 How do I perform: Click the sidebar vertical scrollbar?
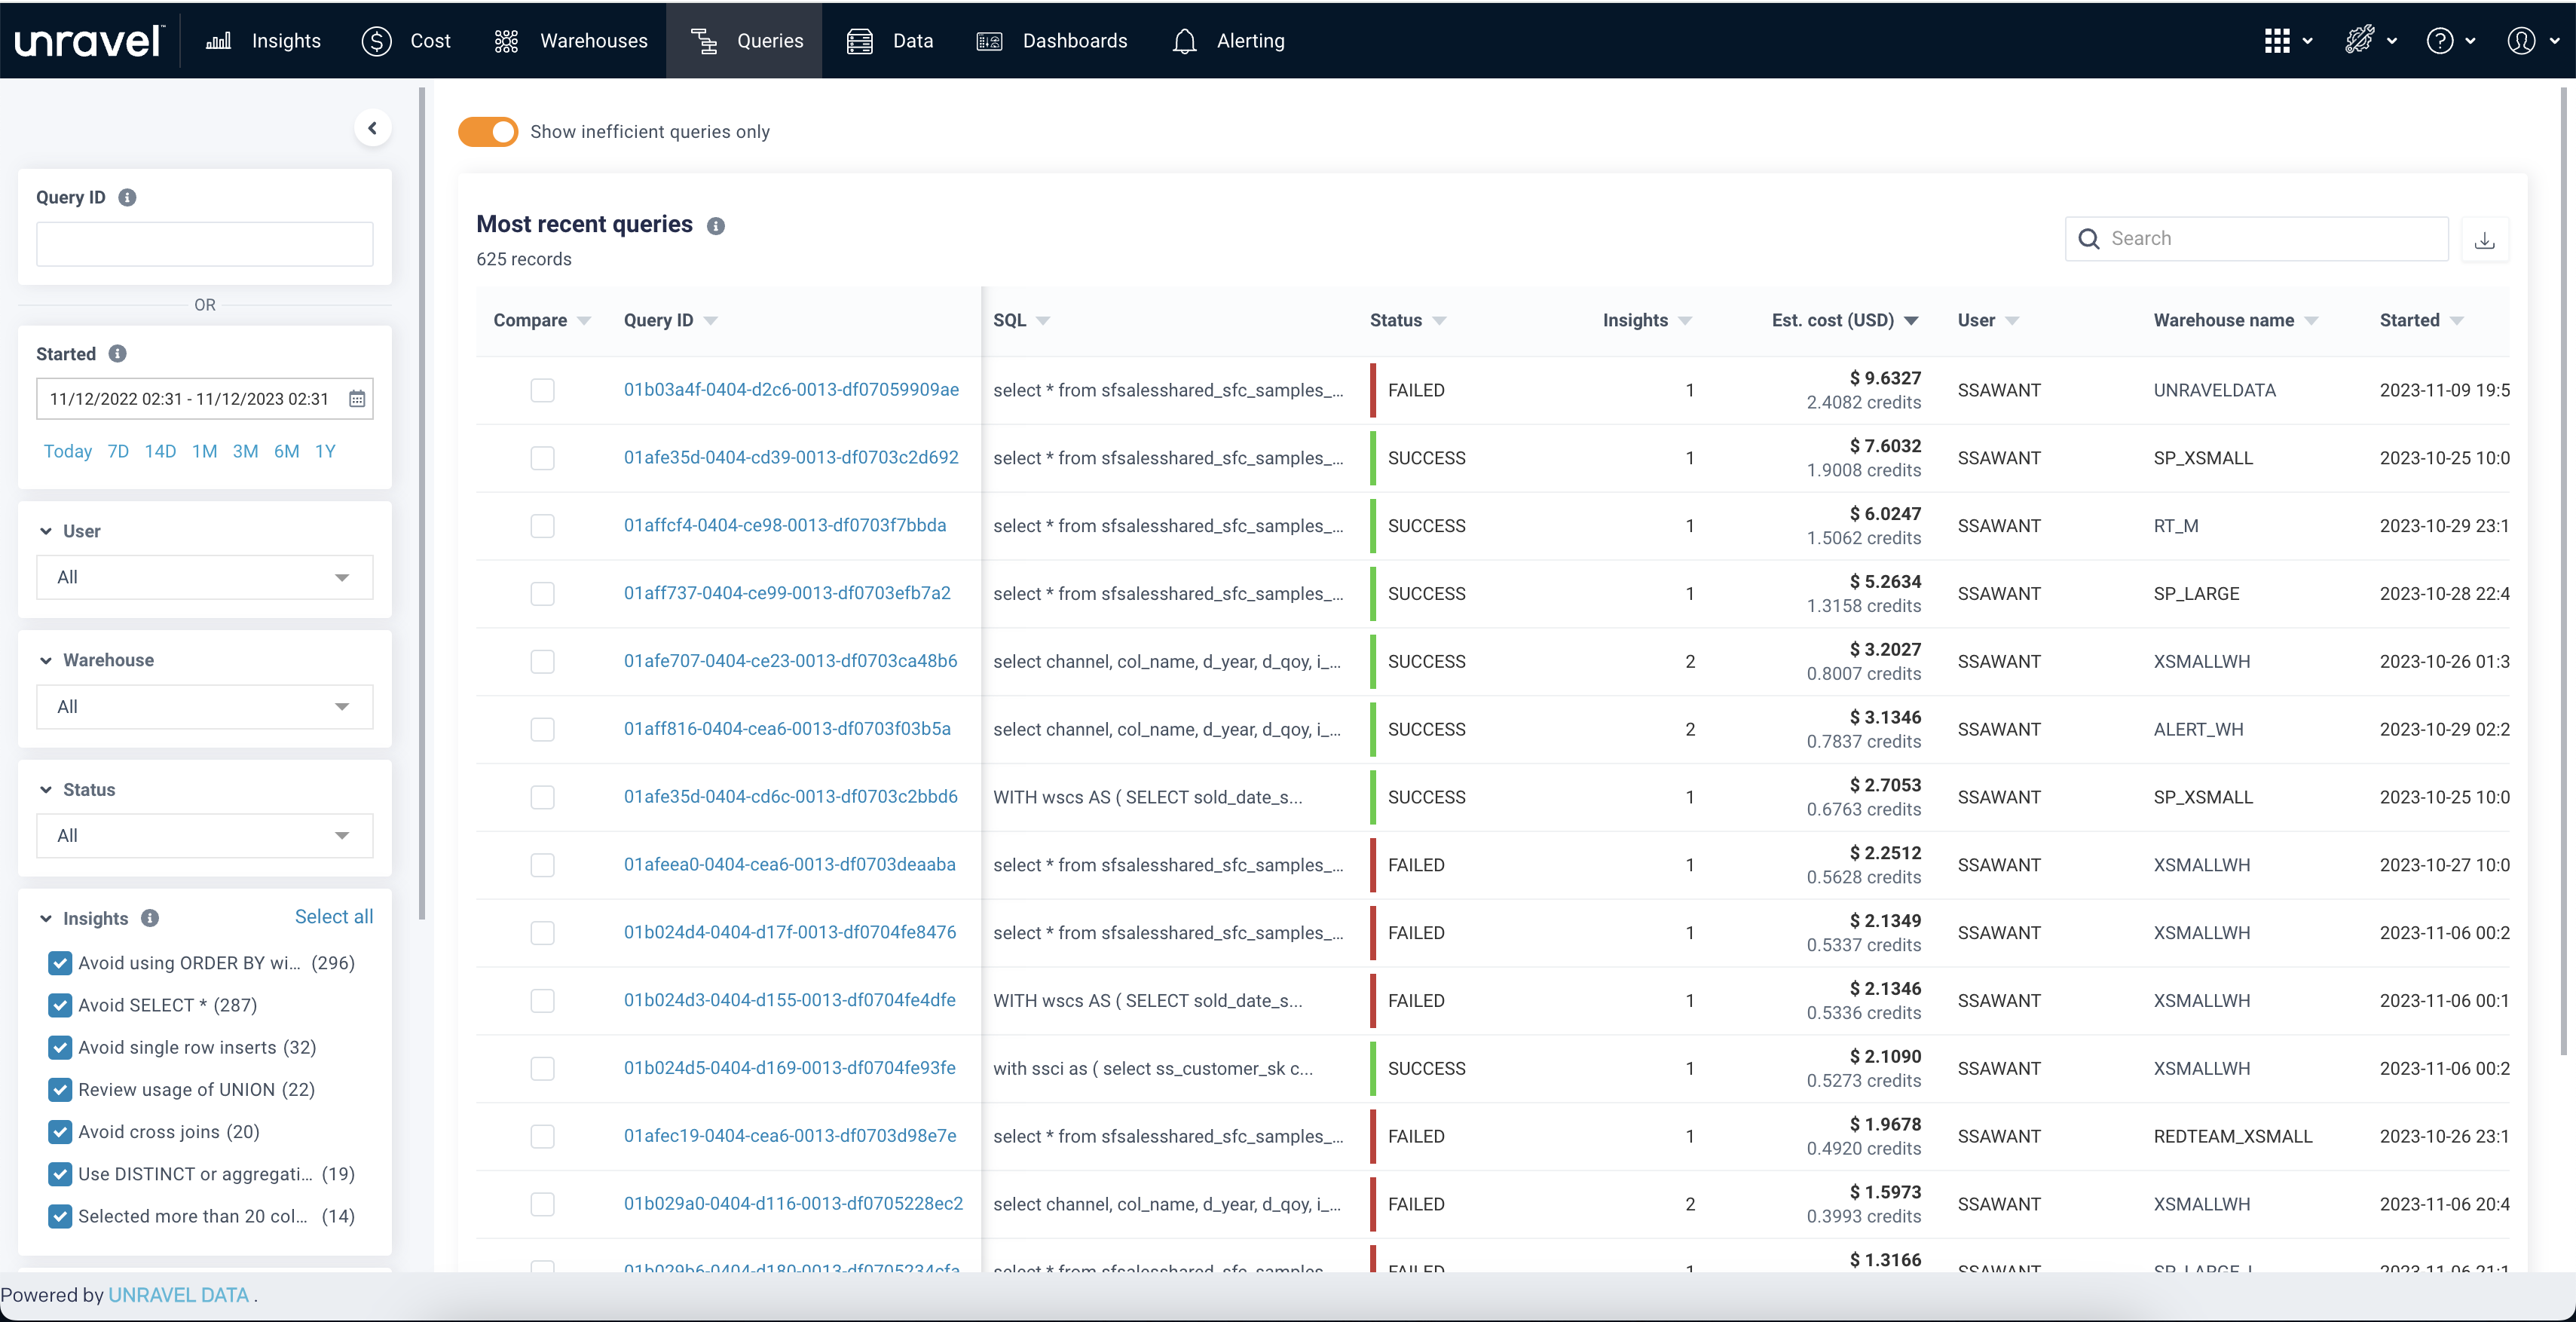click(422, 504)
